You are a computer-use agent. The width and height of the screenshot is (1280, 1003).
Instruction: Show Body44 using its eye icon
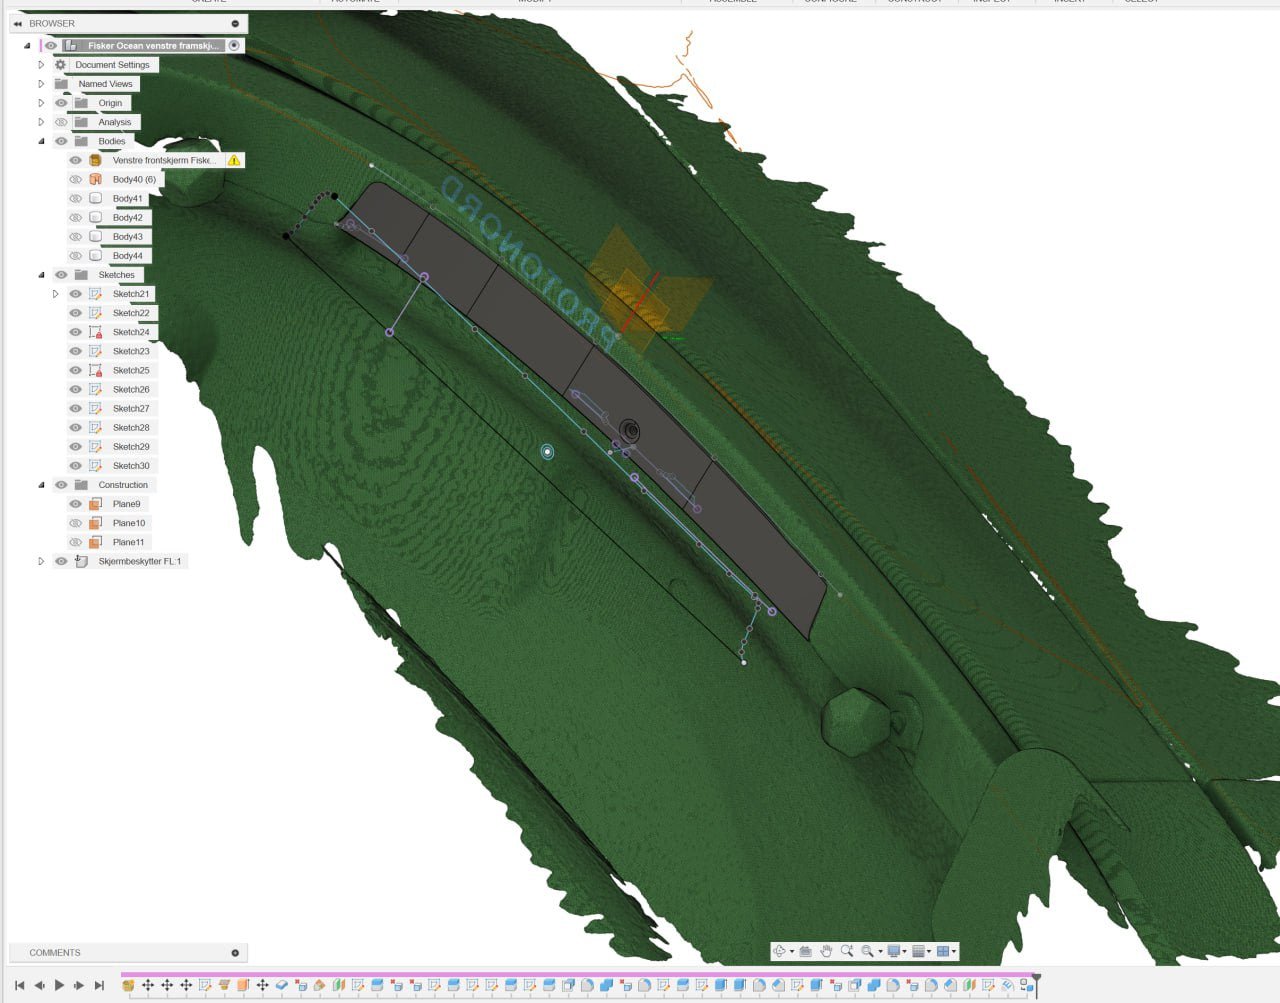pyautogui.click(x=75, y=256)
